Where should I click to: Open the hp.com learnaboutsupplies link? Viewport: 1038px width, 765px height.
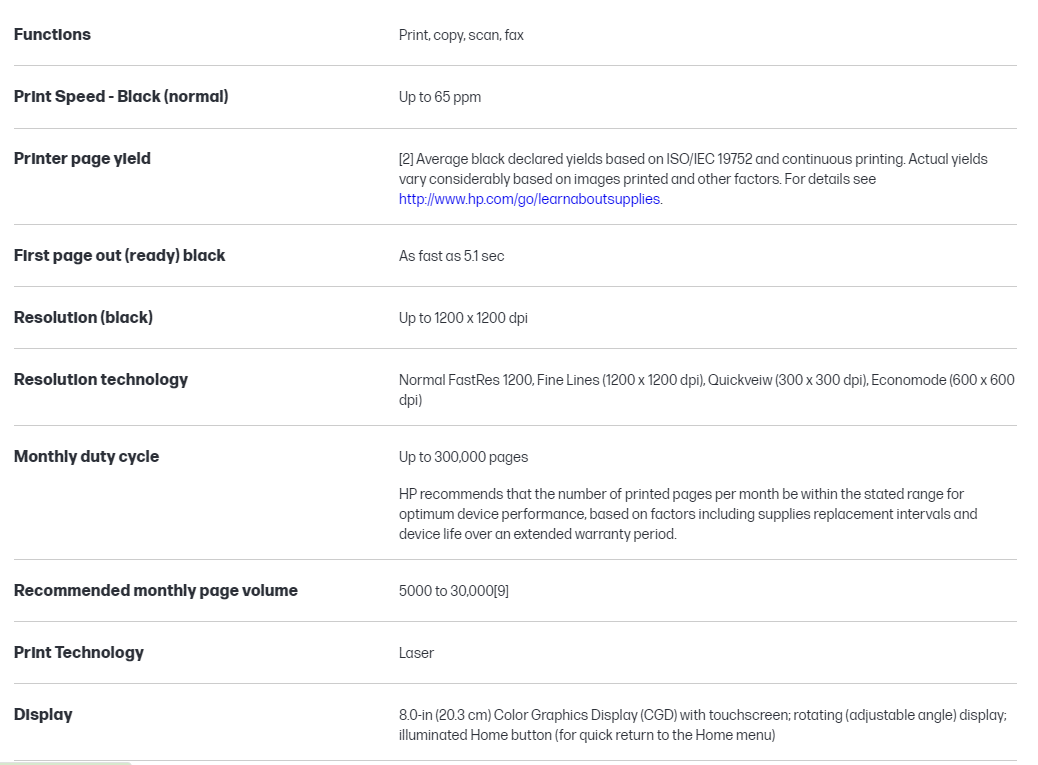[529, 199]
